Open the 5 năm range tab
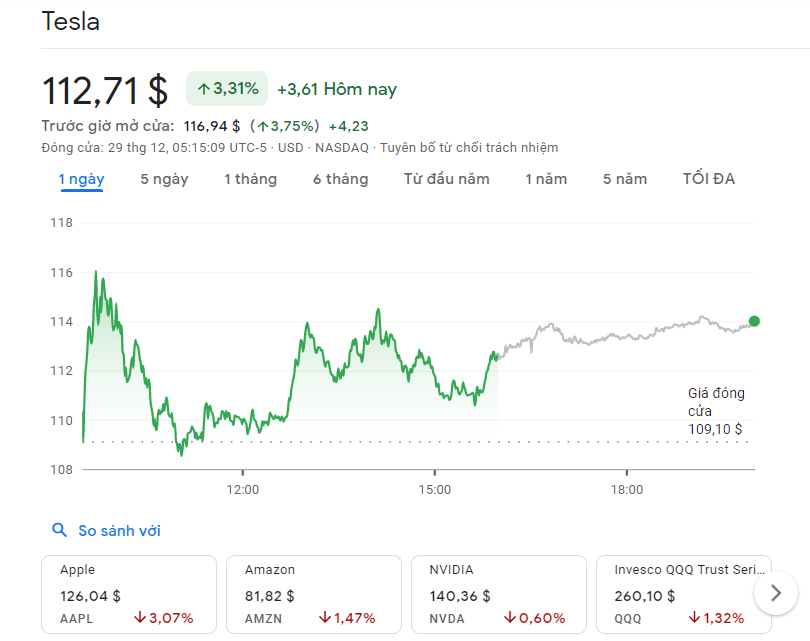Screen dimensions: 810x641 625,179
